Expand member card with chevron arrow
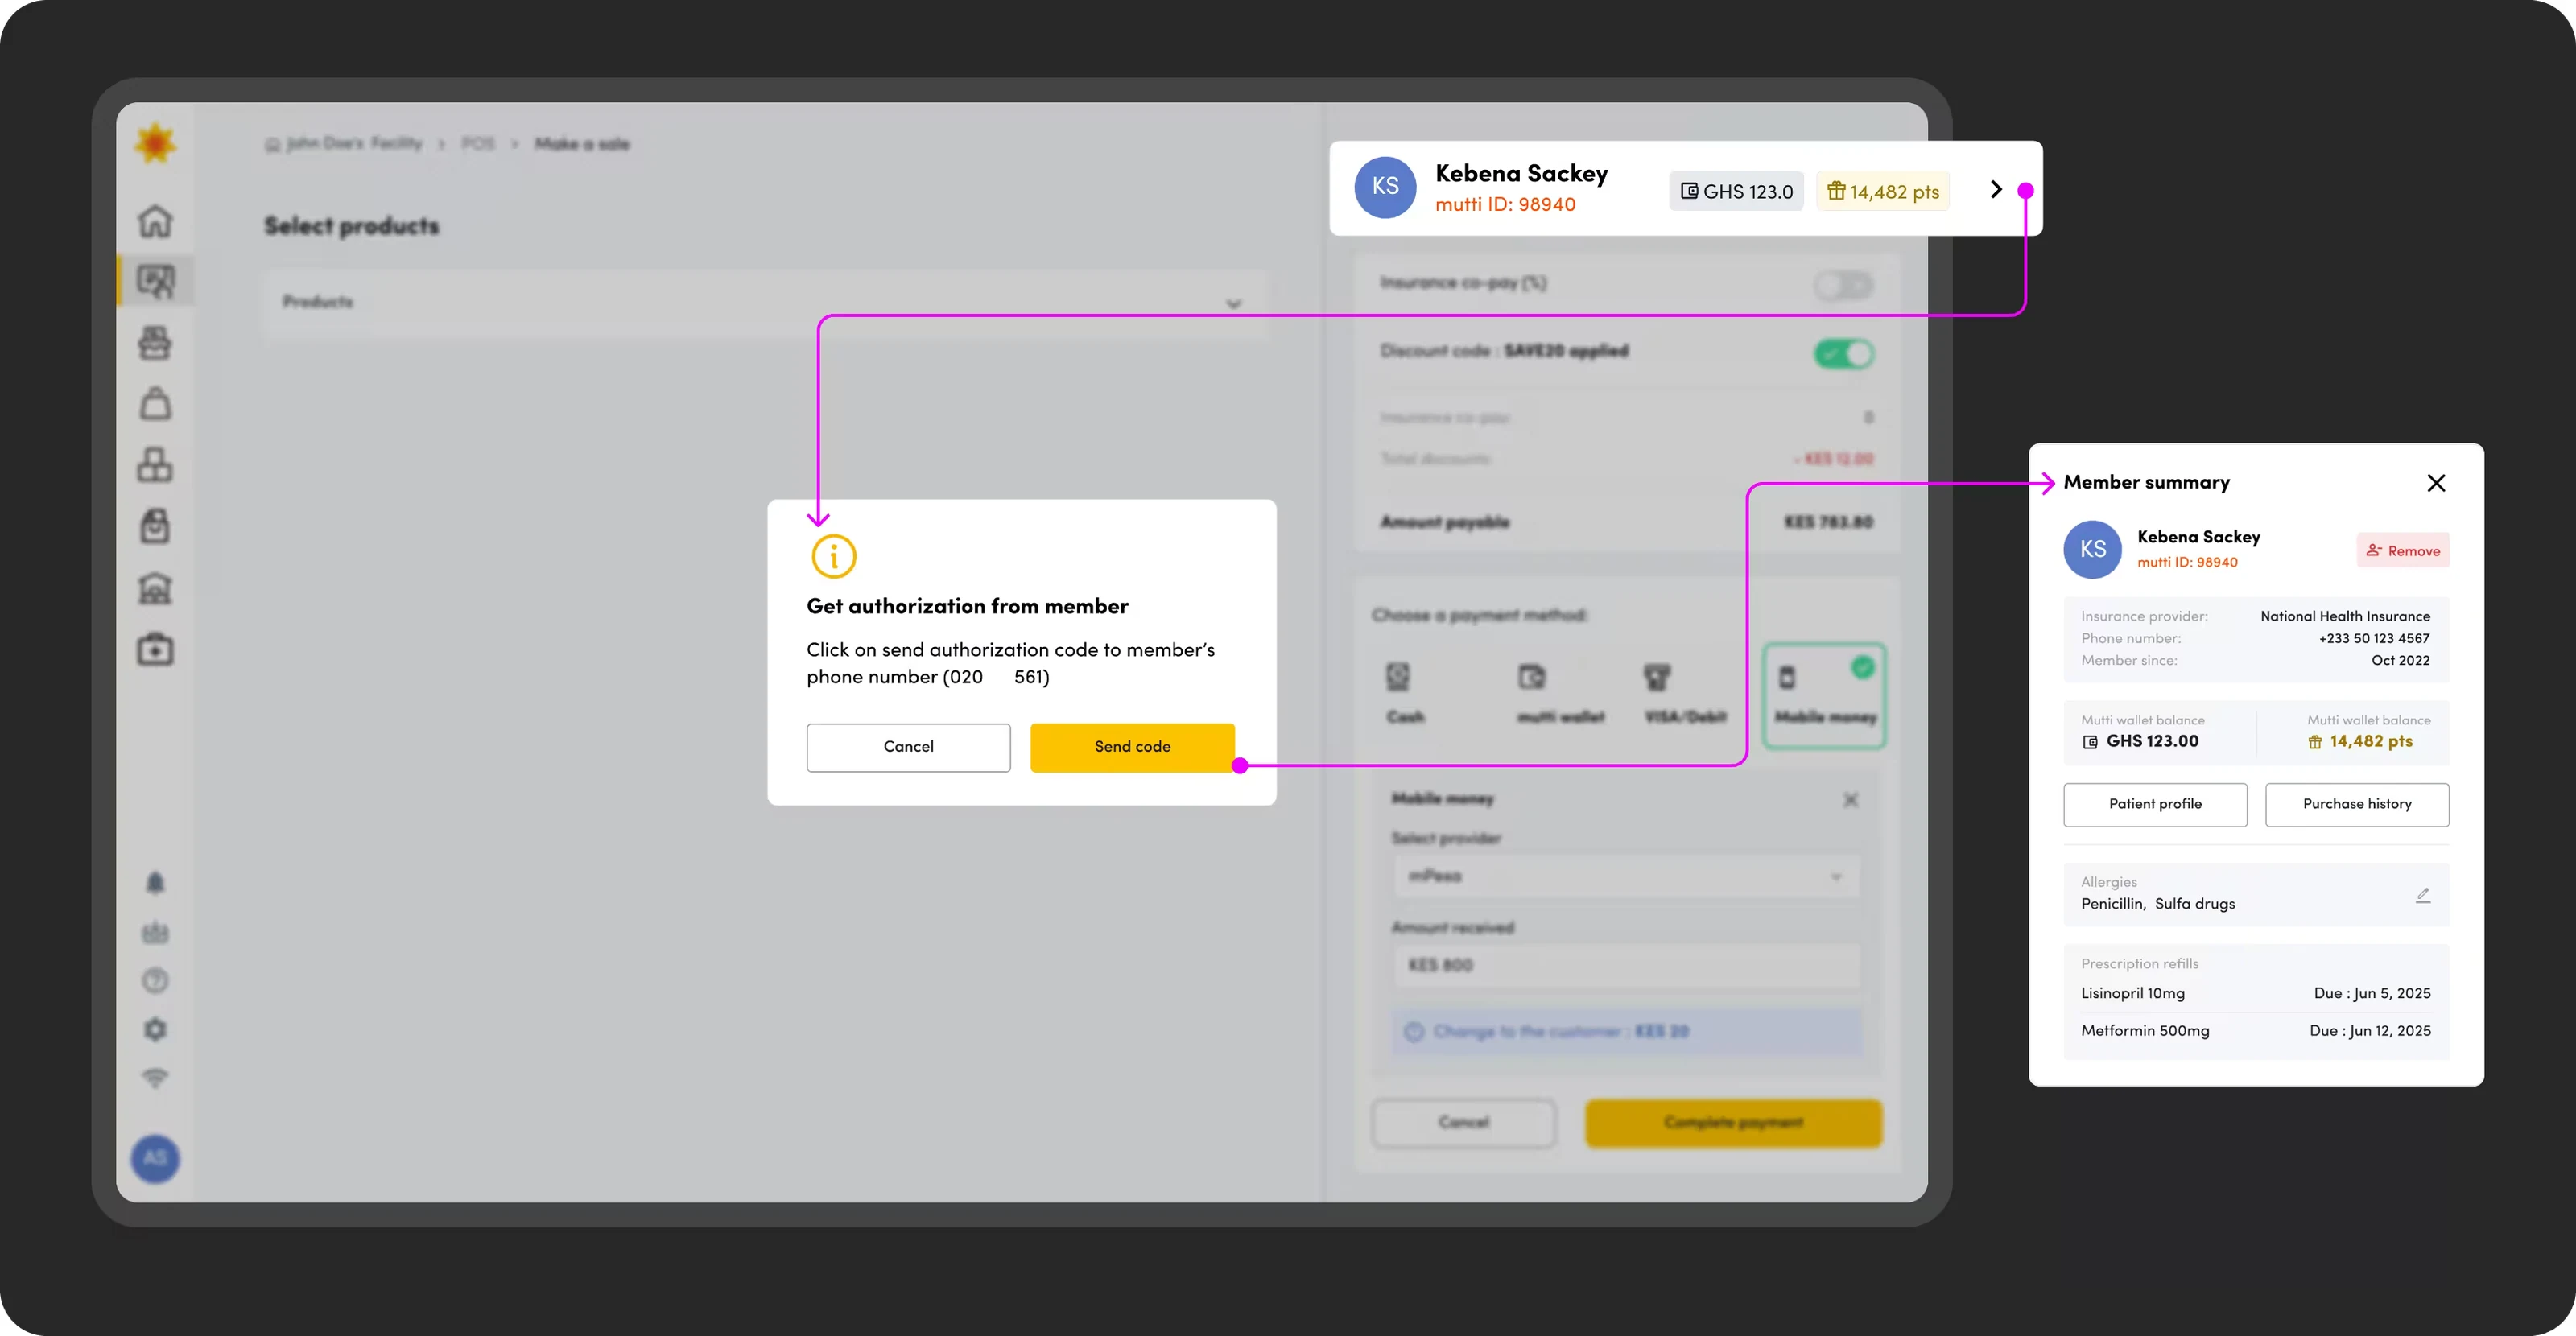The width and height of the screenshot is (2576, 1336). (1996, 189)
